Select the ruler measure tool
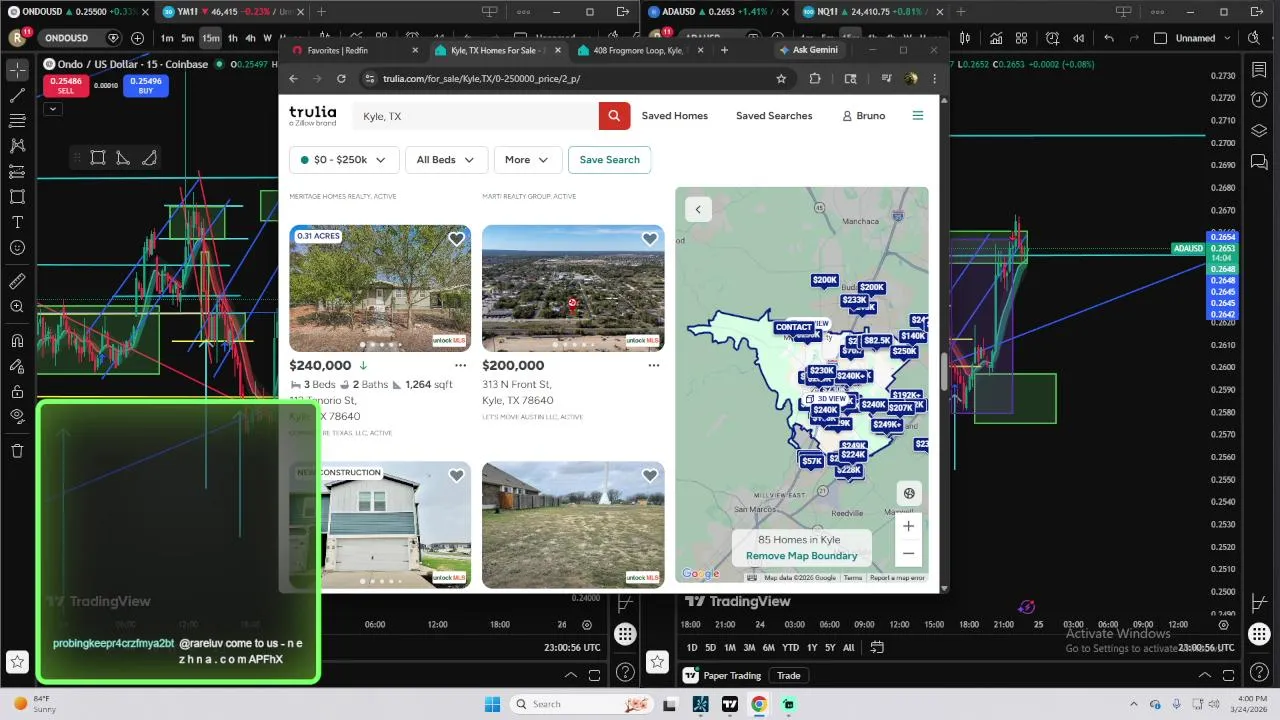The width and height of the screenshot is (1280, 720). pyautogui.click(x=17, y=281)
